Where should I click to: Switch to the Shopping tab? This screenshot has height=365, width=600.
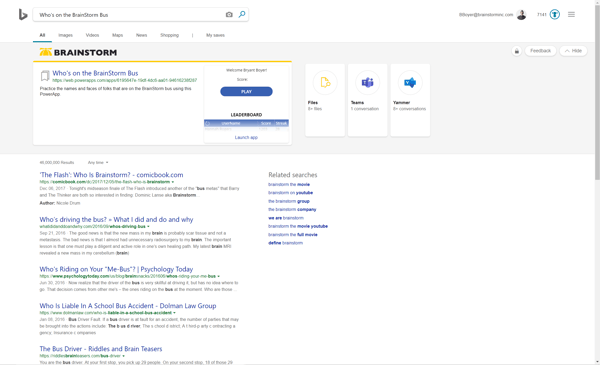click(x=170, y=35)
